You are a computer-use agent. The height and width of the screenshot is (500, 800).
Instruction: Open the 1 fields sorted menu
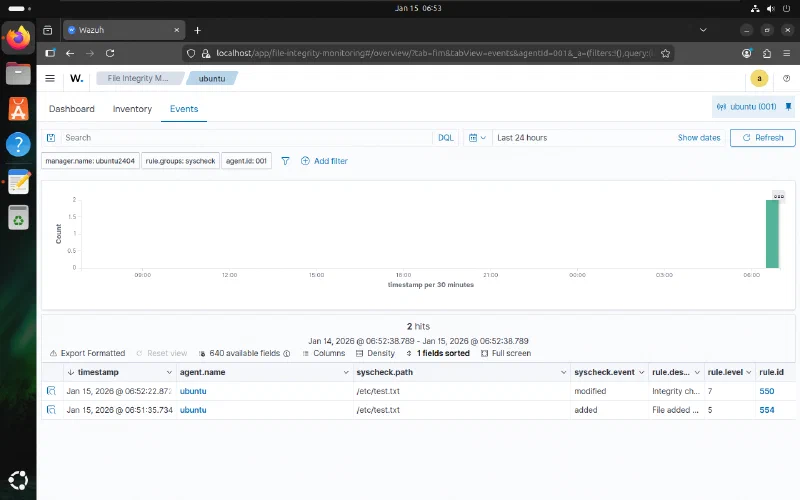coord(438,353)
